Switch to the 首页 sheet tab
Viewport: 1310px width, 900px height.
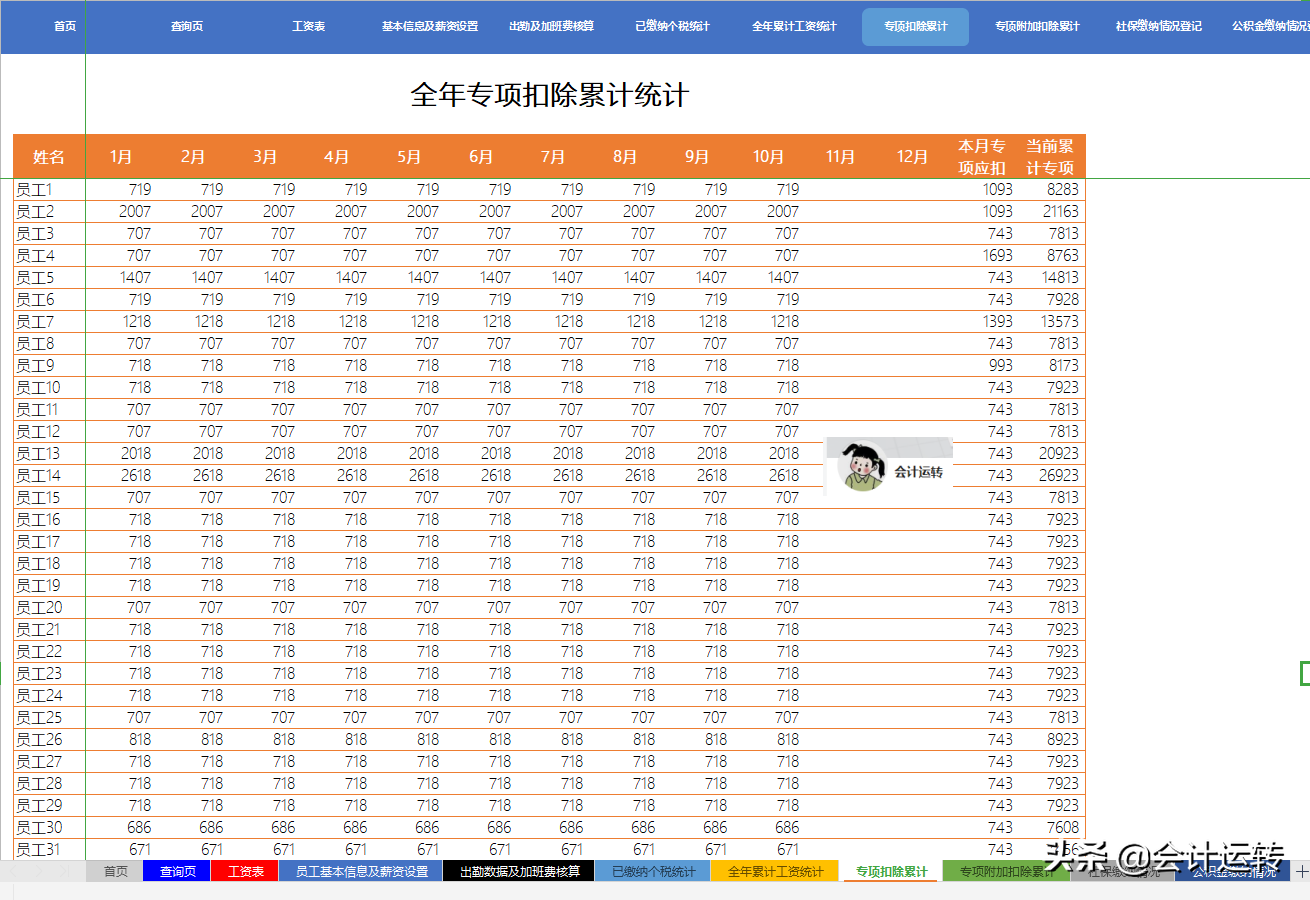116,872
